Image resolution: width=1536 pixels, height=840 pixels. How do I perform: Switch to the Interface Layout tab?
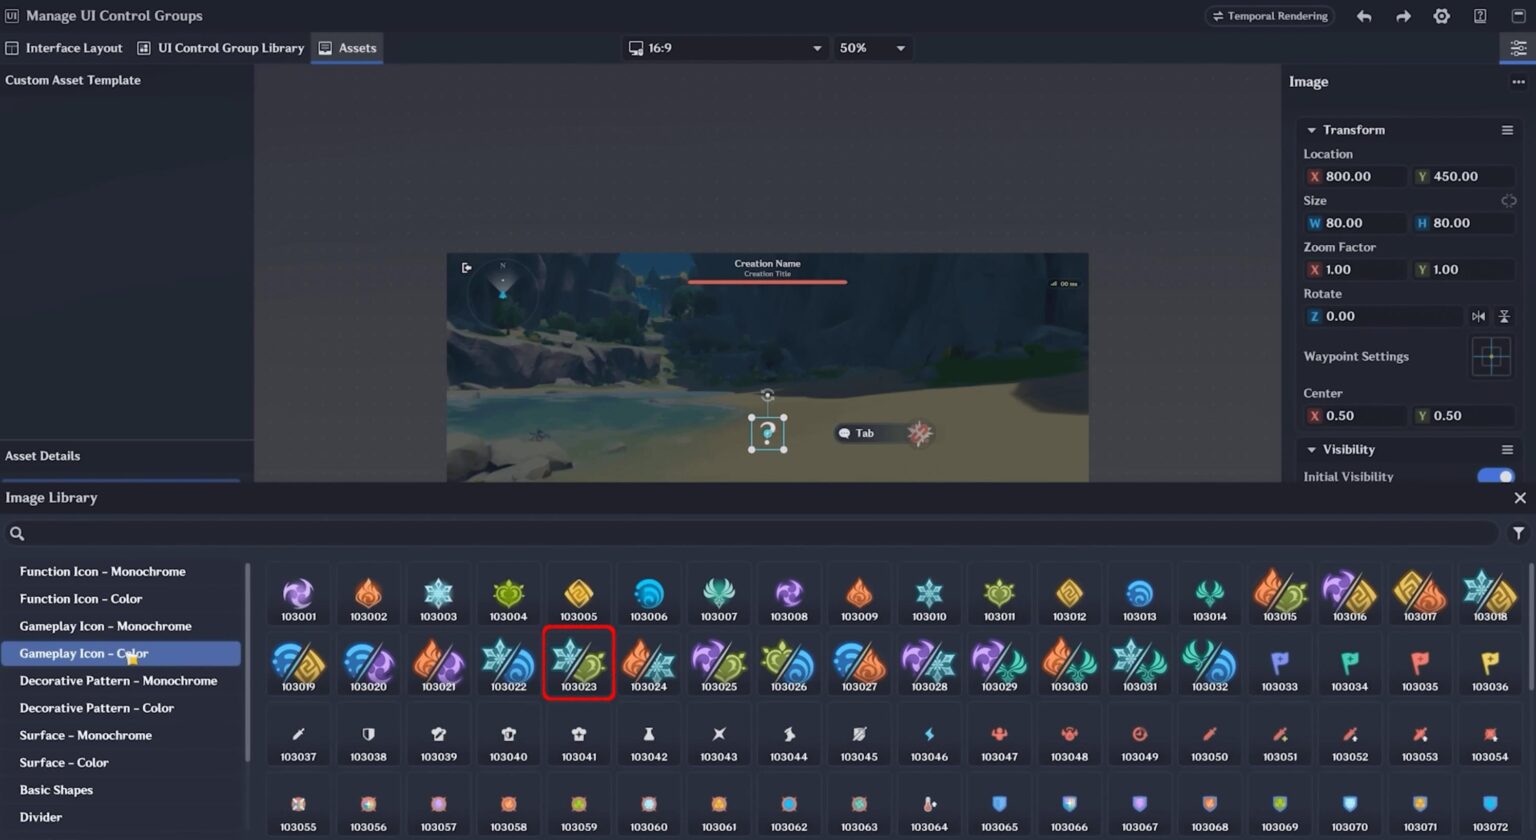(64, 47)
